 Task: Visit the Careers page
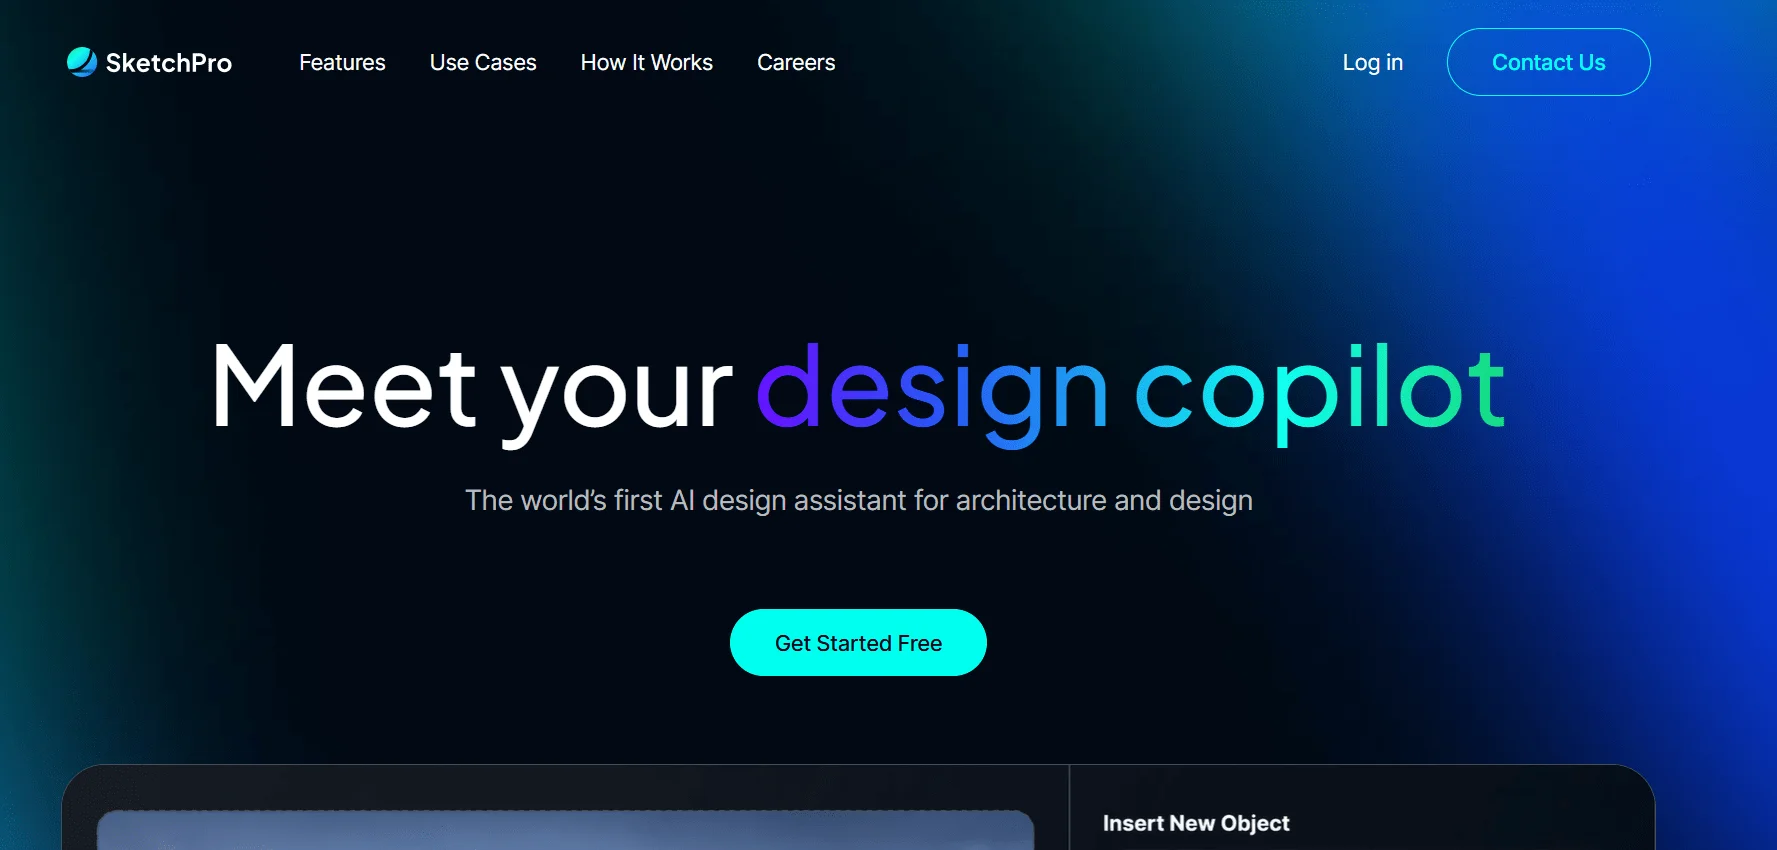pos(796,62)
